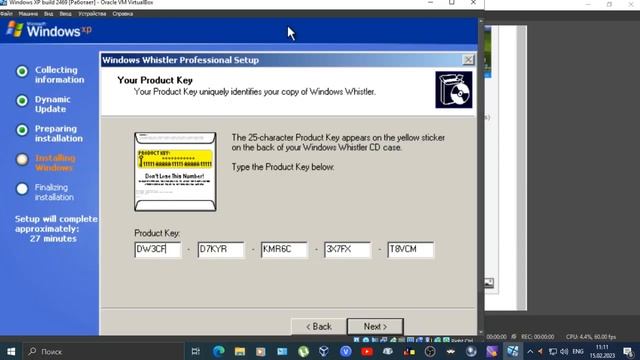This screenshot has height=360, width=640.
Task: Open the Windows Start menu
Action: [x=11, y=351]
